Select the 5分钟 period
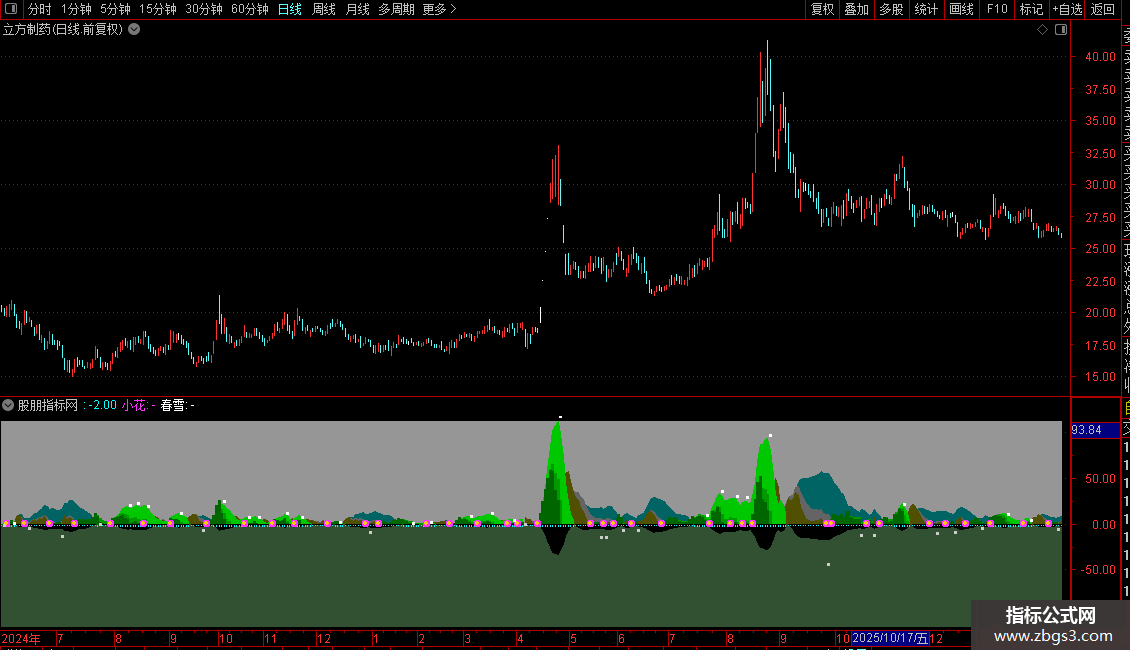1130x650 pixels. click(115, 9)
